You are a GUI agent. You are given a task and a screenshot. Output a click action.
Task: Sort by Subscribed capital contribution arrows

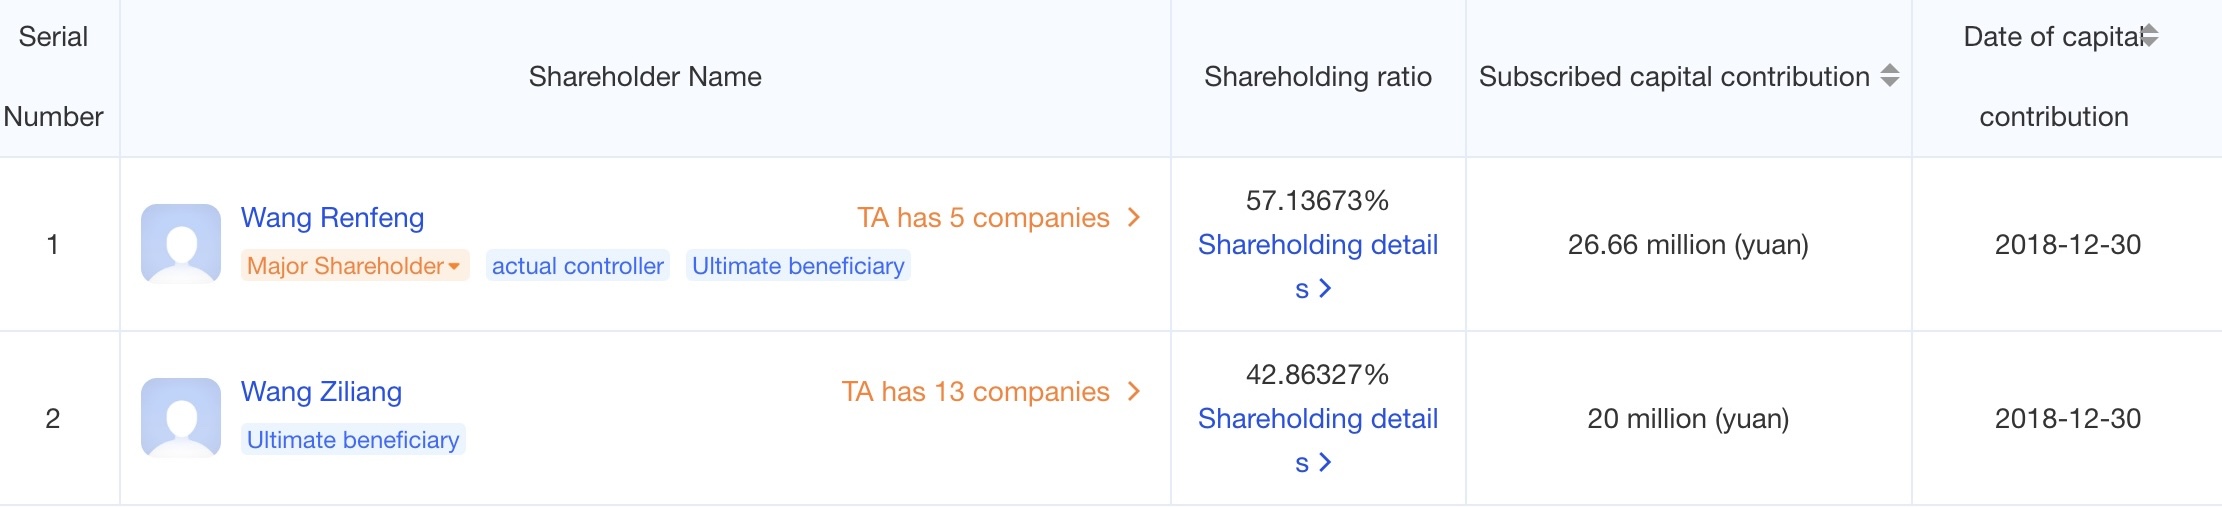1889,76
